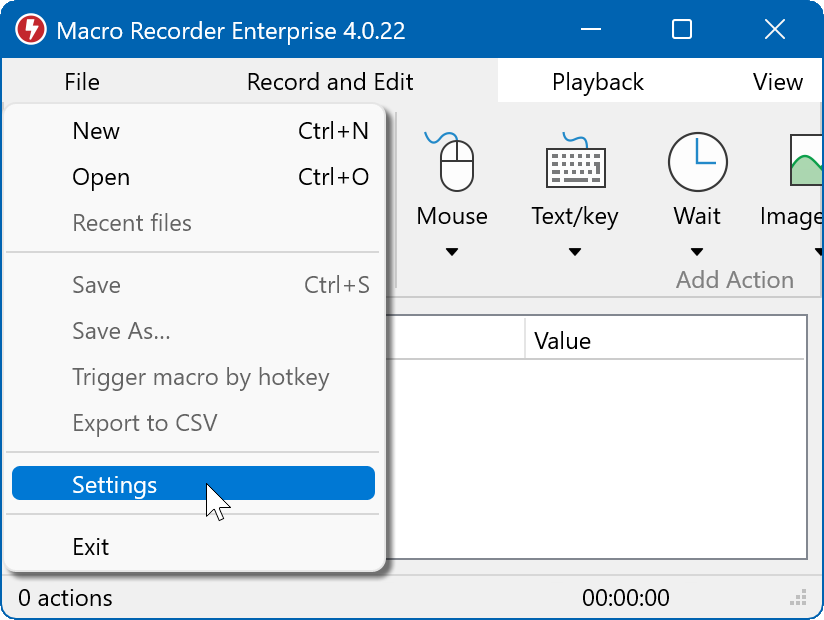Expand the dropdown arrow under Mouse
This screenshot has width=824, height=620.
pos(452,252)
